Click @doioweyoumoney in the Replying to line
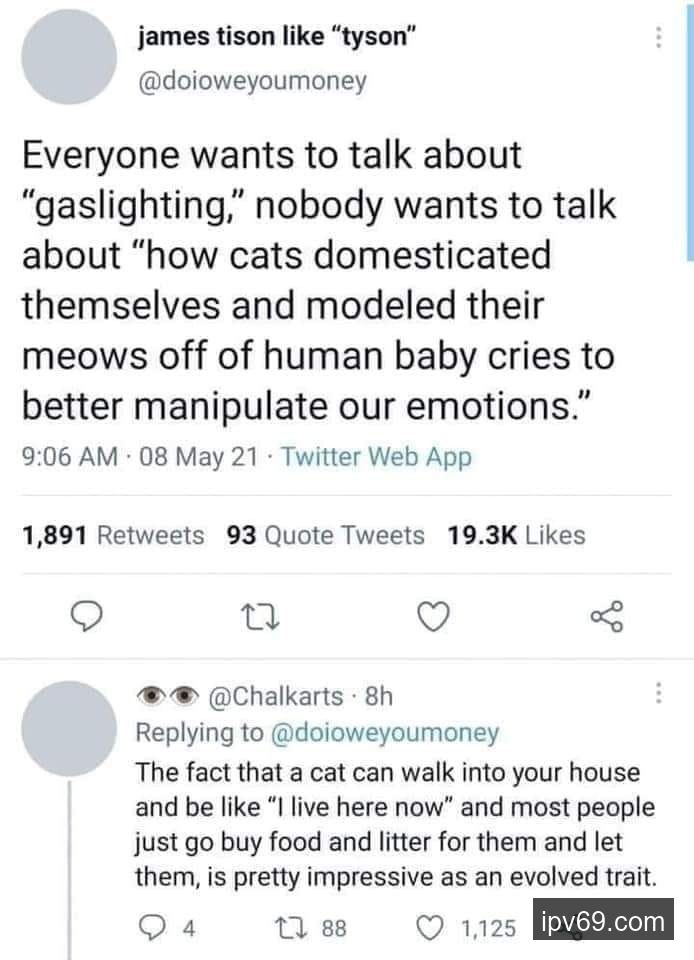 pos(384,733)
